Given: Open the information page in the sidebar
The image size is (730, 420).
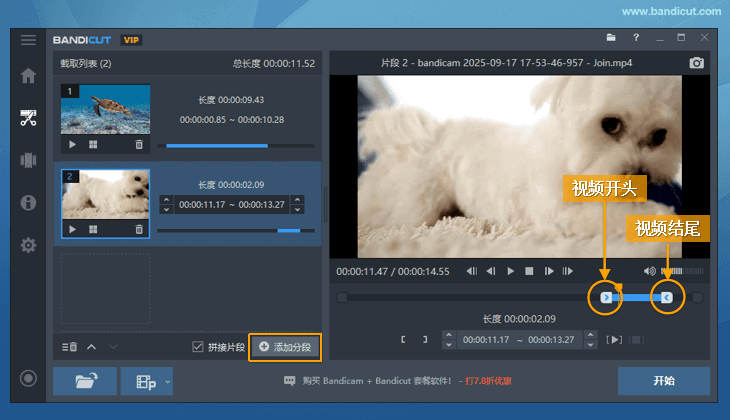Looking at the screenshot, I should [28, 203].
